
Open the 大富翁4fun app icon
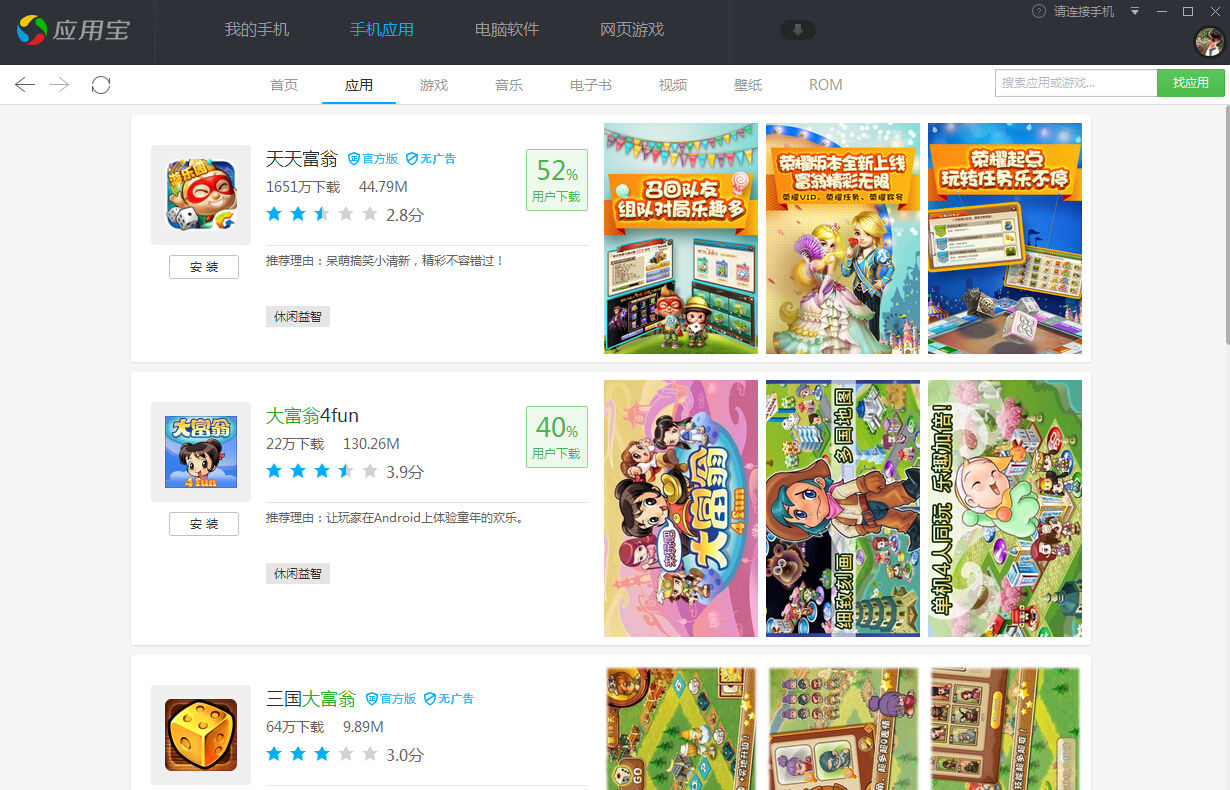tap(201, 452)
